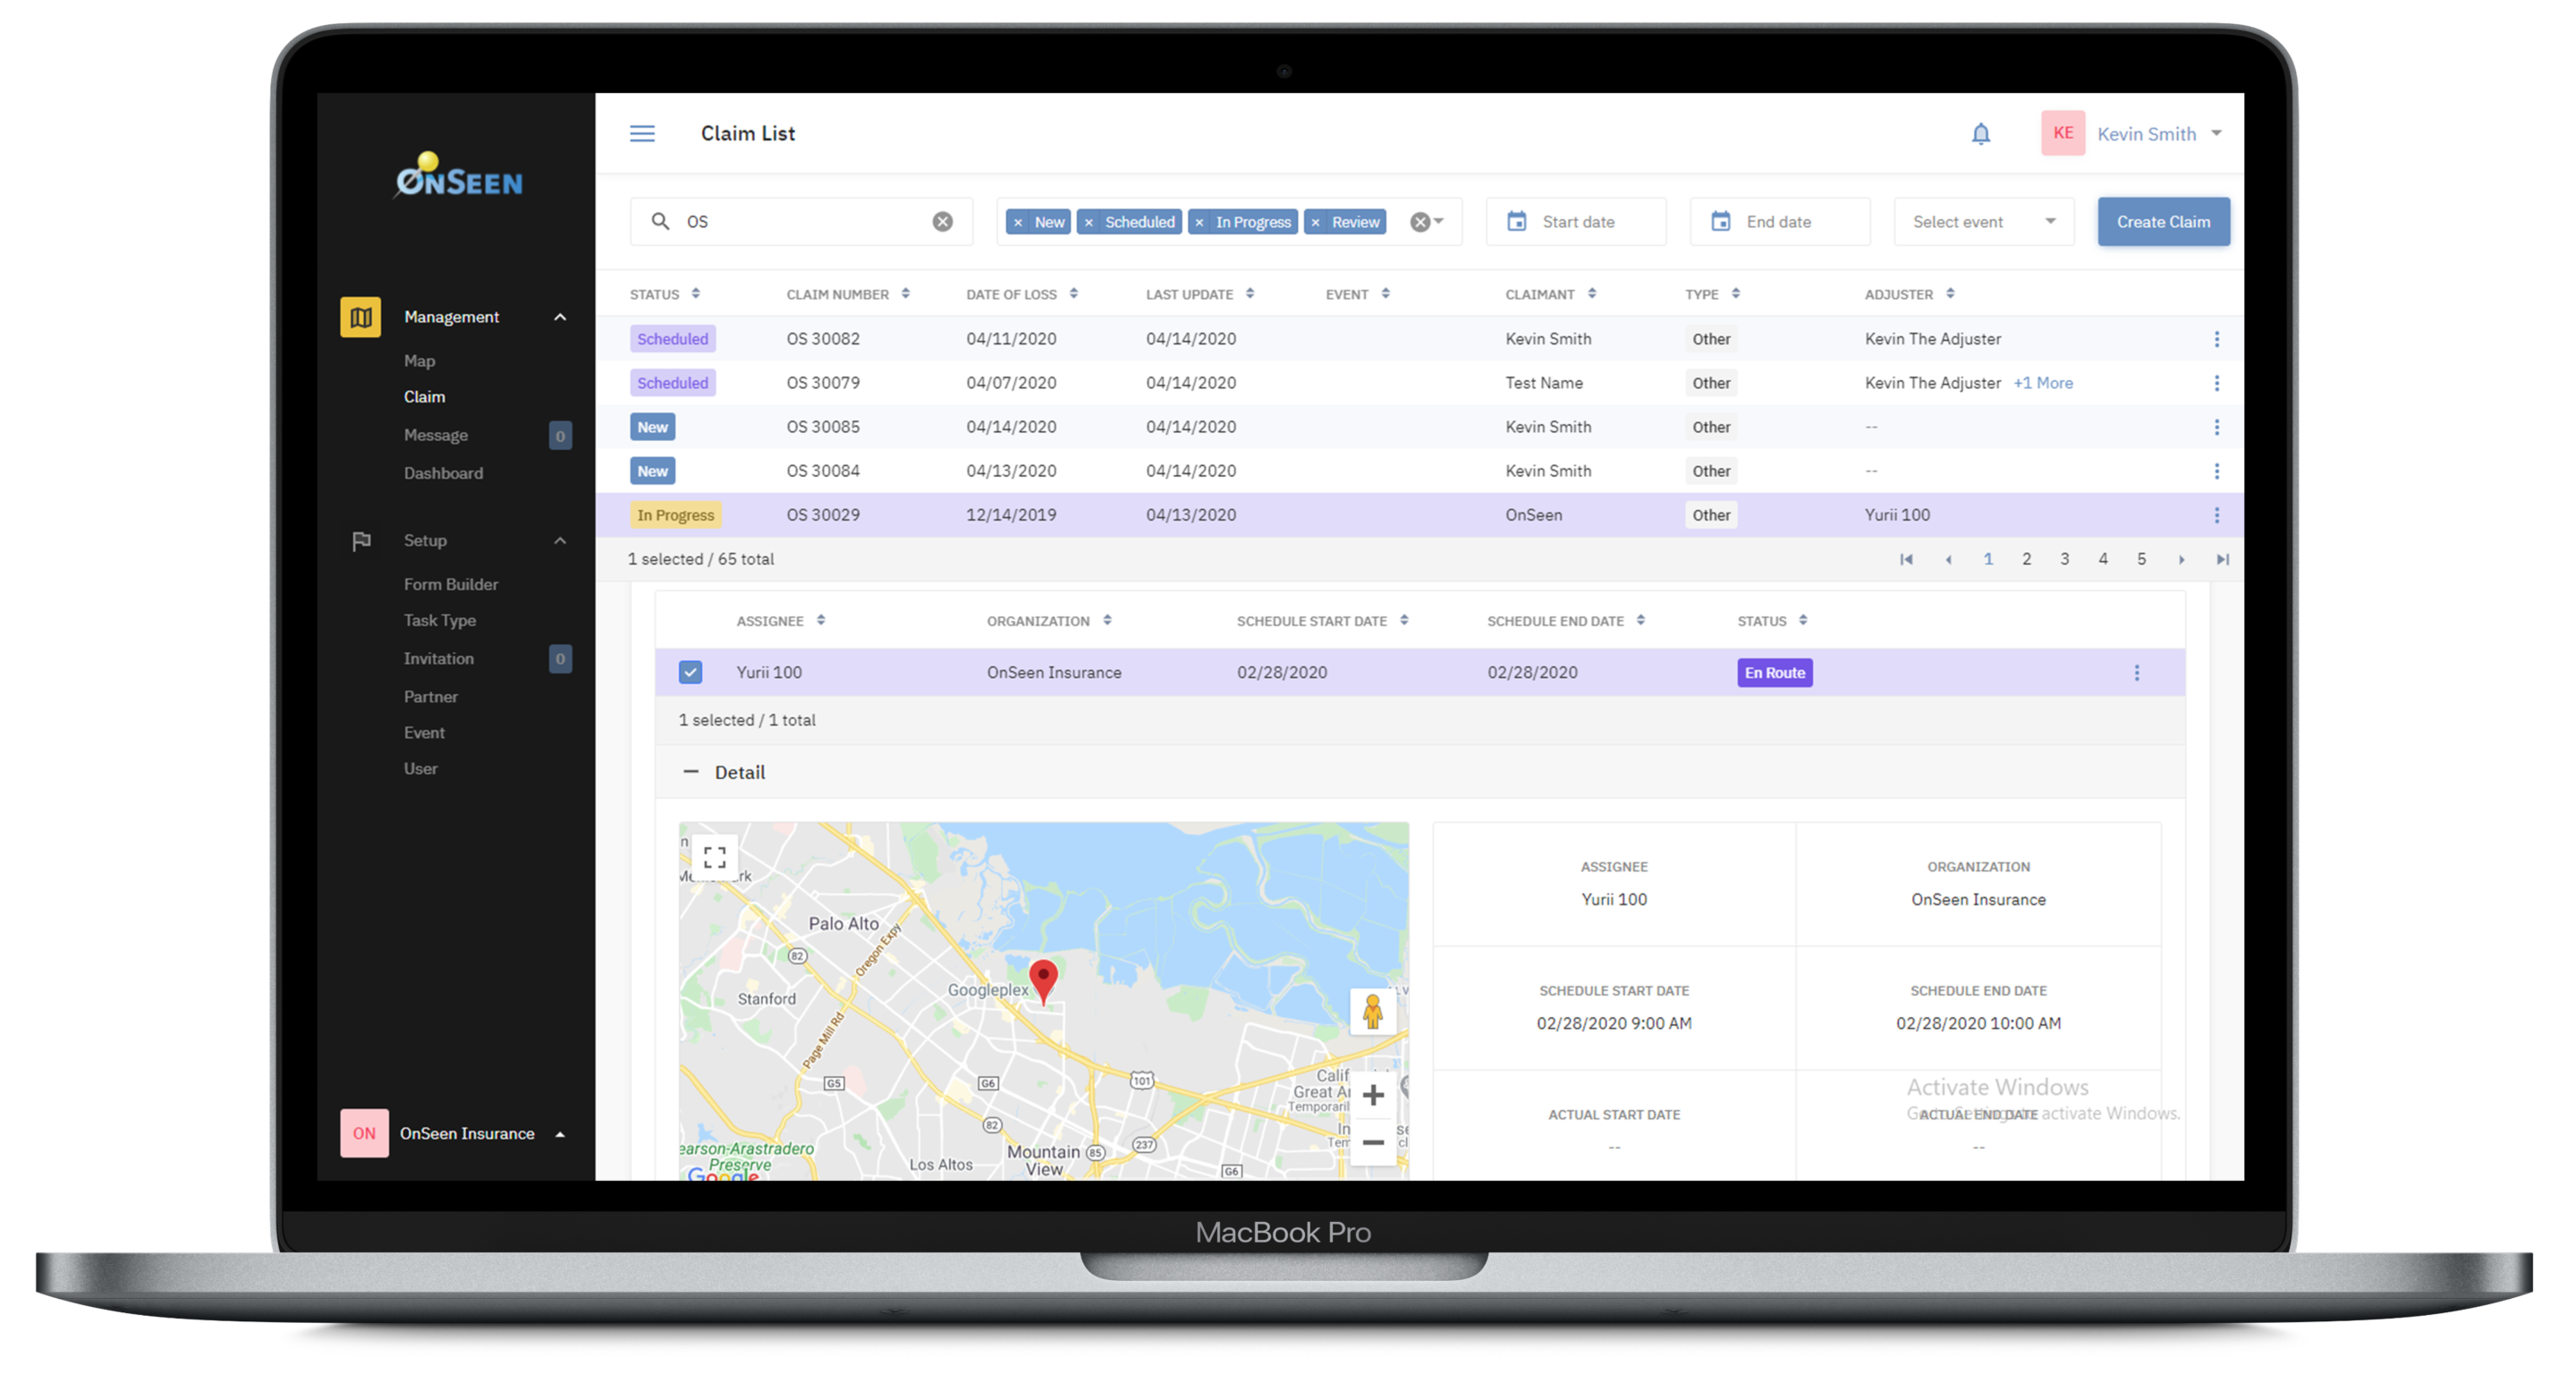Expand the Select event dropdown
Viewport: 2576px width, 1374px height.
(x=1981, y=220)
